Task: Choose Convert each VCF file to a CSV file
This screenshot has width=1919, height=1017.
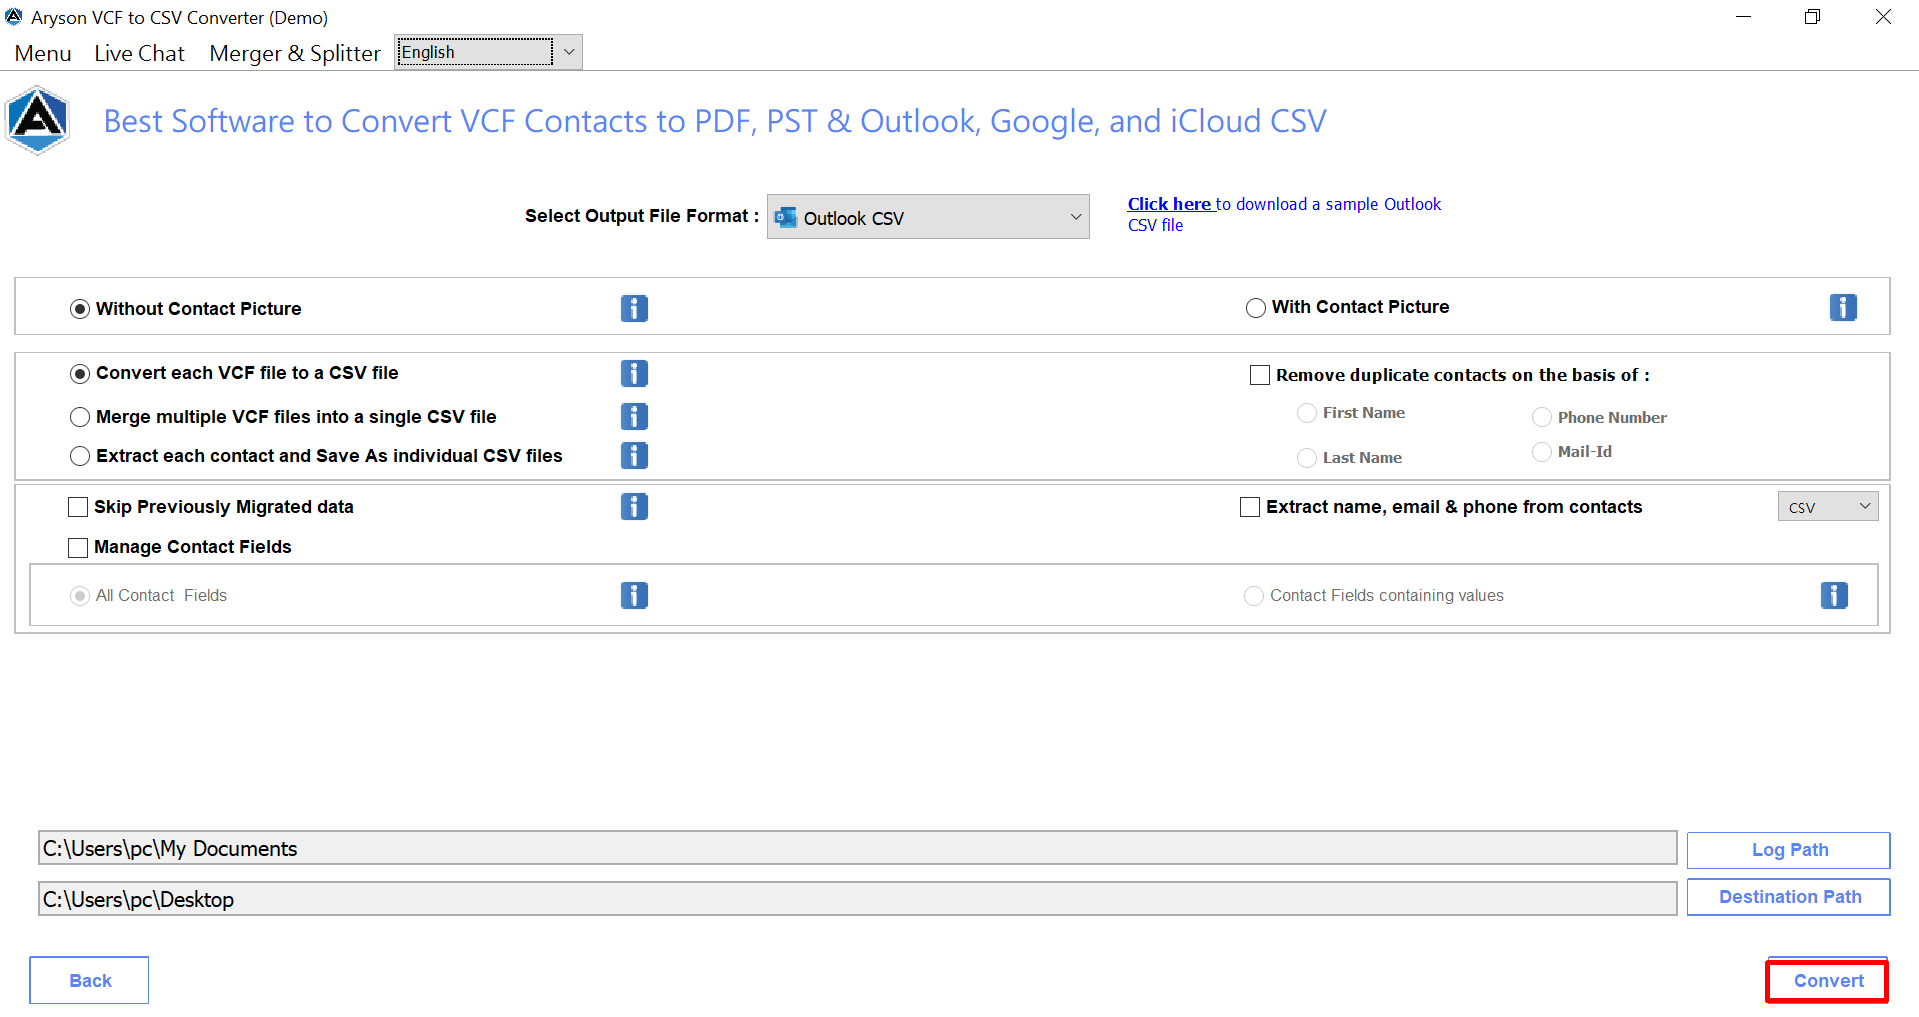Action: click(80, 374)
